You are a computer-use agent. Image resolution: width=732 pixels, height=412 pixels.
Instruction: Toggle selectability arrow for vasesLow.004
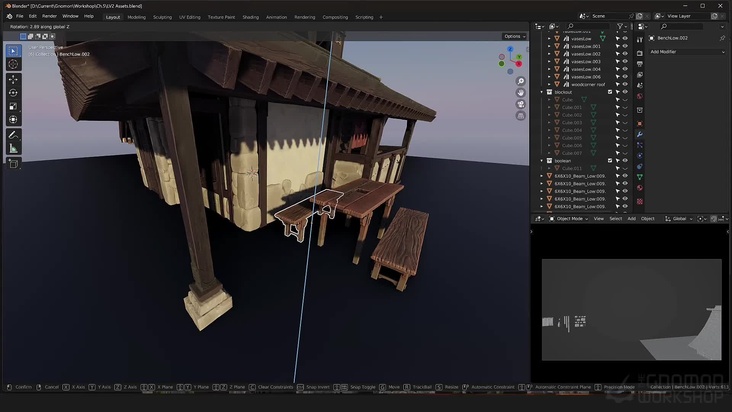tap(618, 69)
